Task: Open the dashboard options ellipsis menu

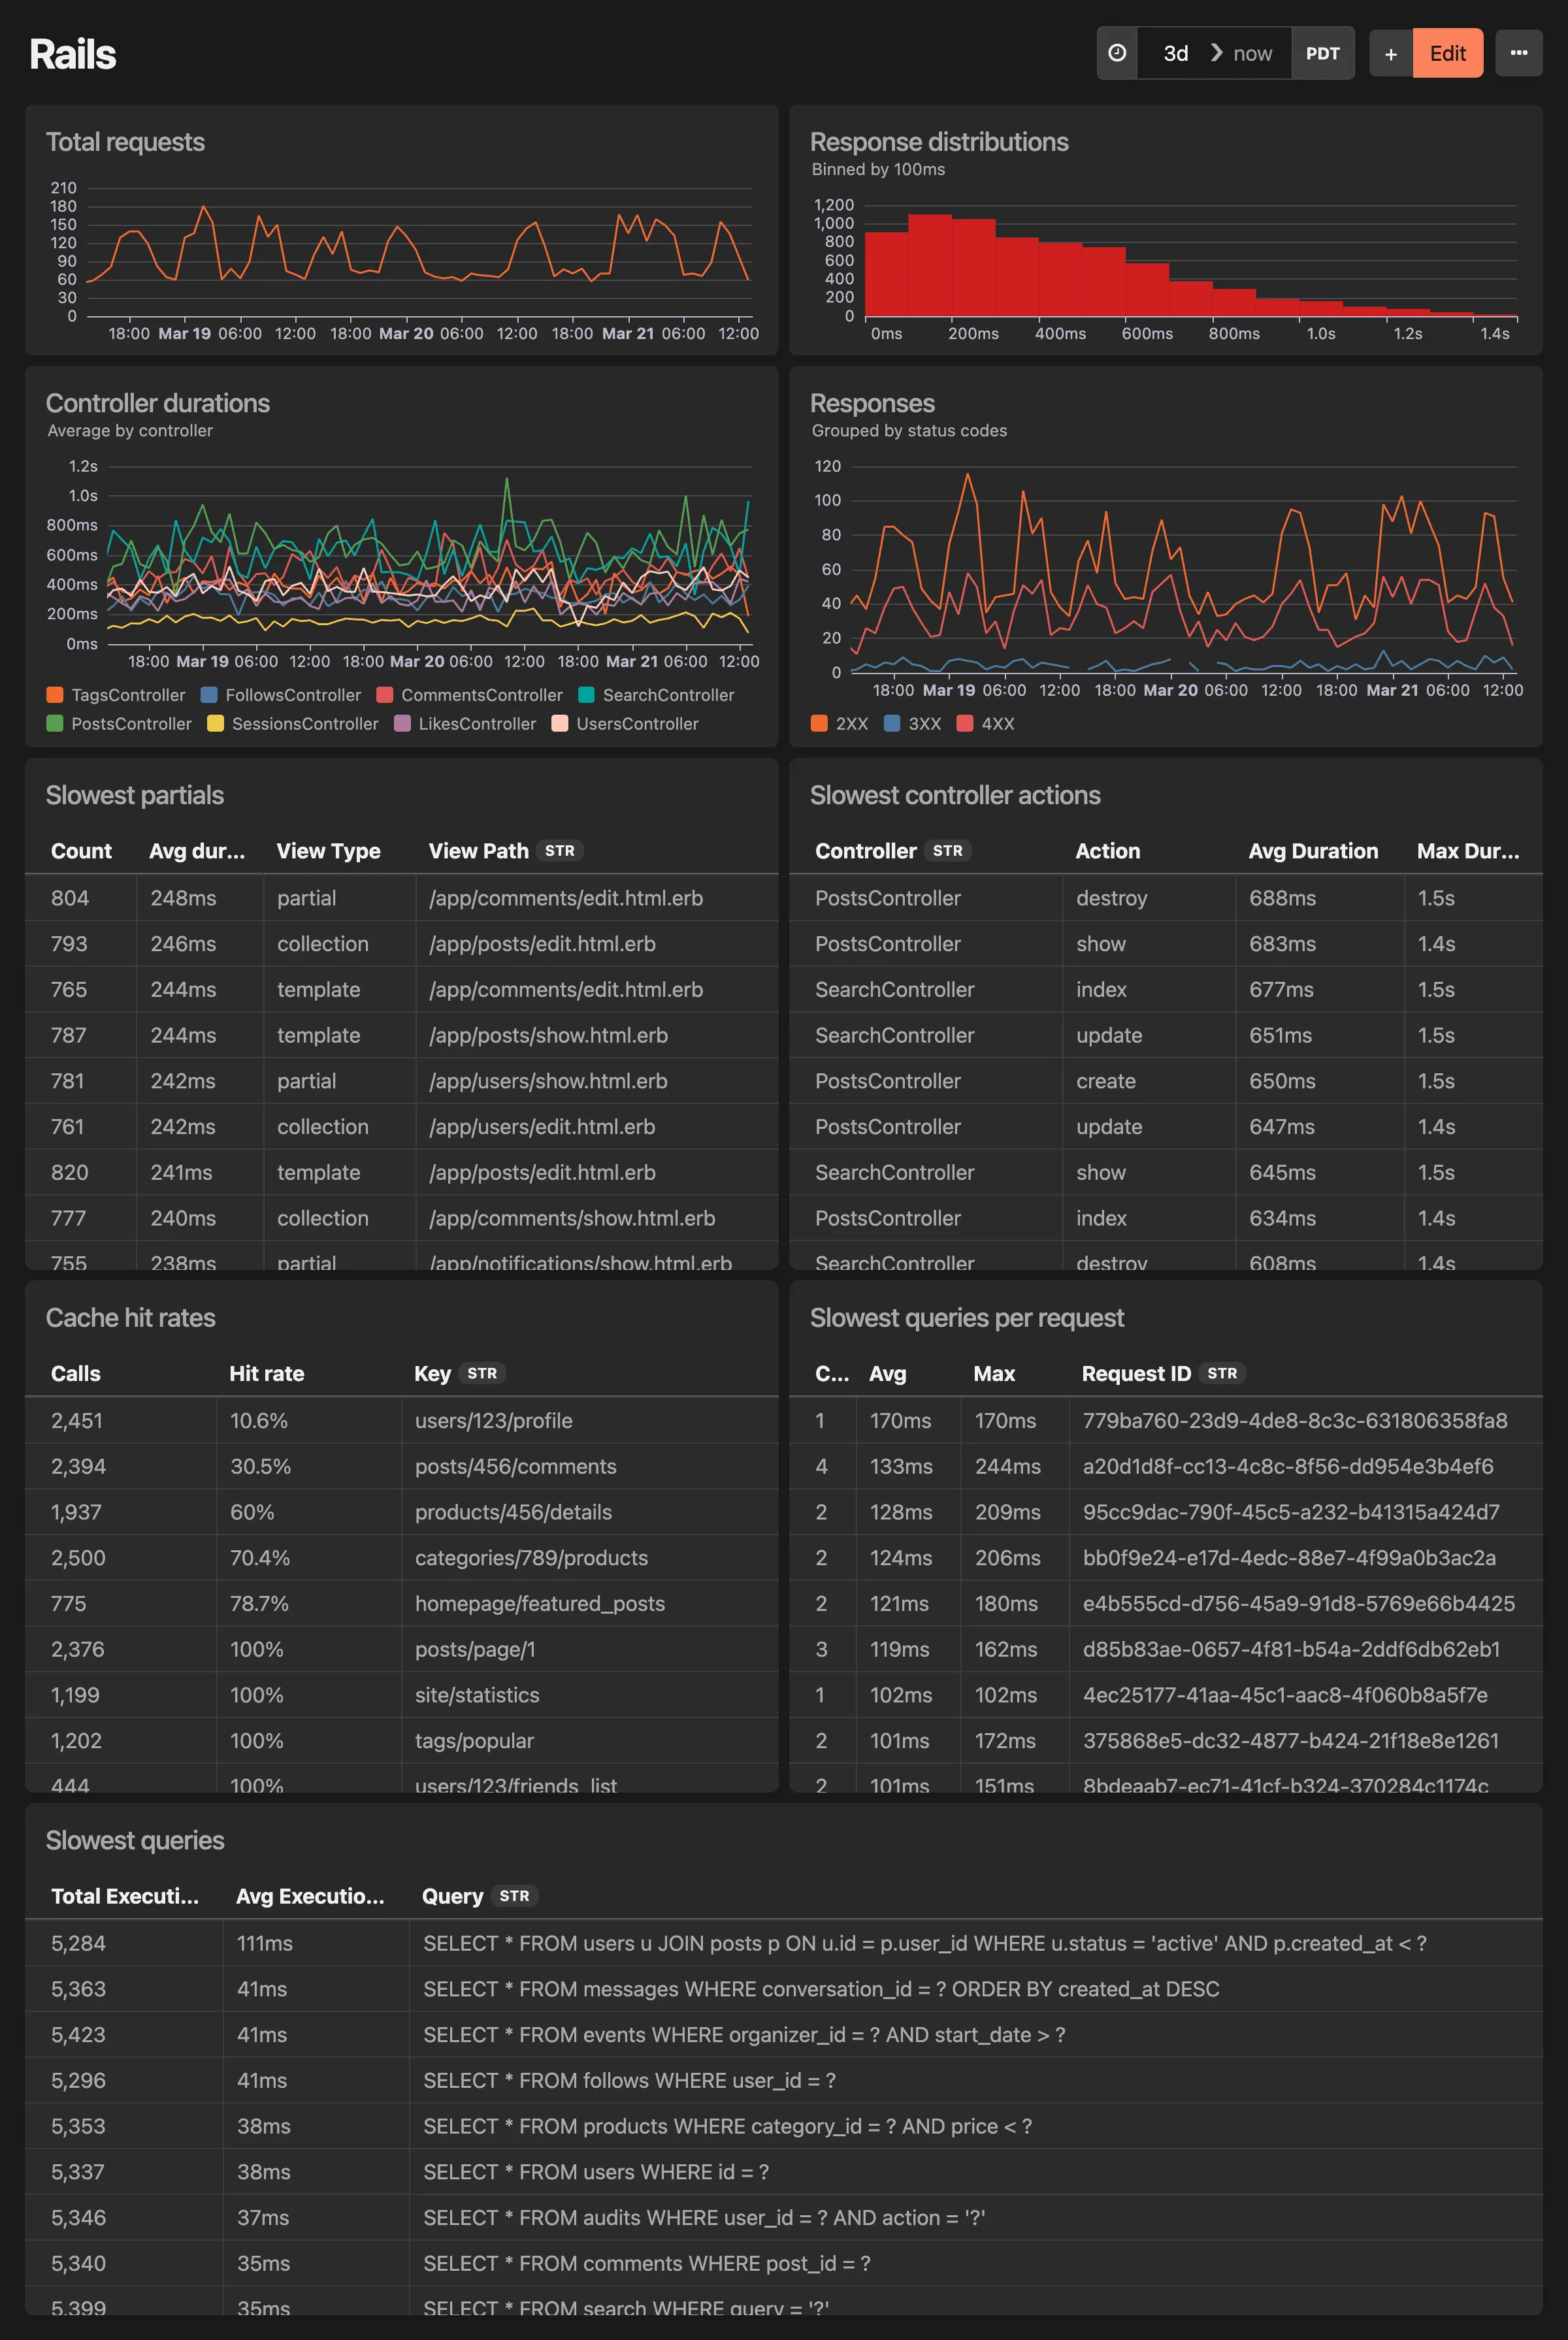Action: coord(1519,53)
